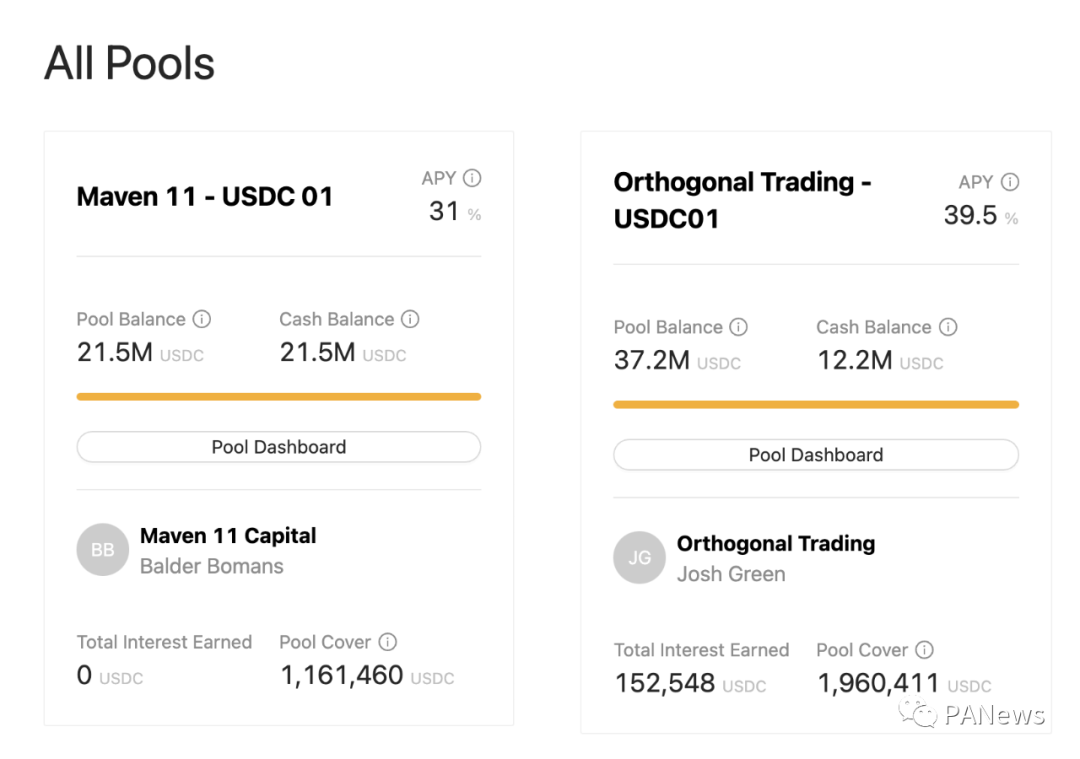The image size is (1080, 759).
Task: Open the Maven 11 Pool Dashboard
Action: point(278,447)
